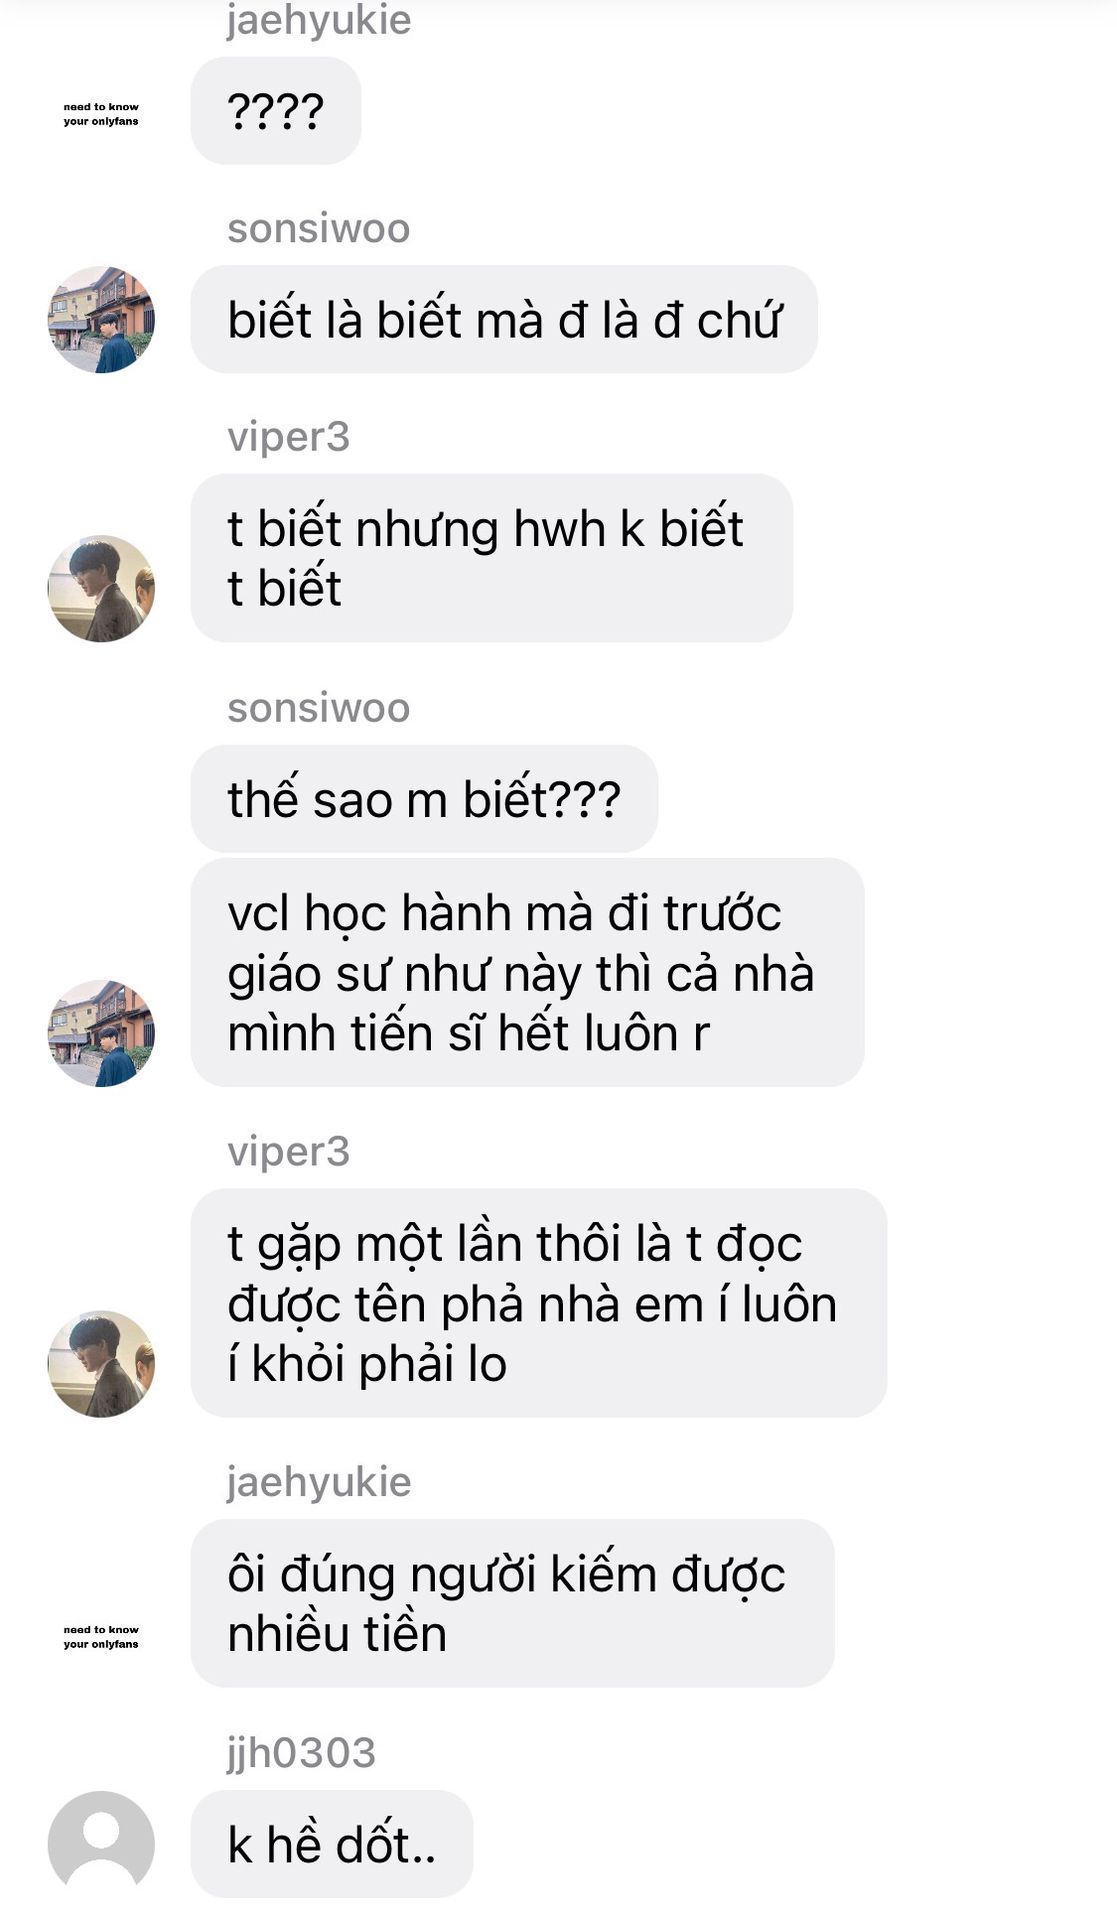Image resolution: width=1117 pixels, height=1920 pixels.
Task: Tap viper3's avatar beside 't gặp một lần' message
Action: pyautogui.click(x=101, y=1363)
